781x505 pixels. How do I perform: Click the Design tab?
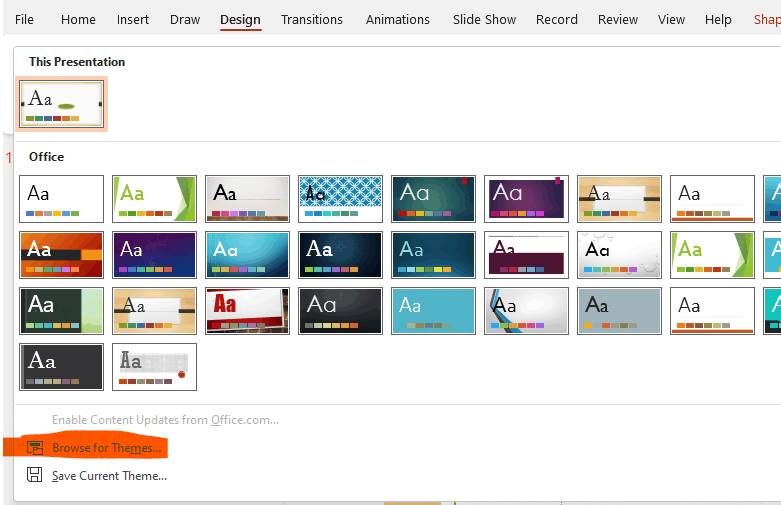(x=240, y=19)
